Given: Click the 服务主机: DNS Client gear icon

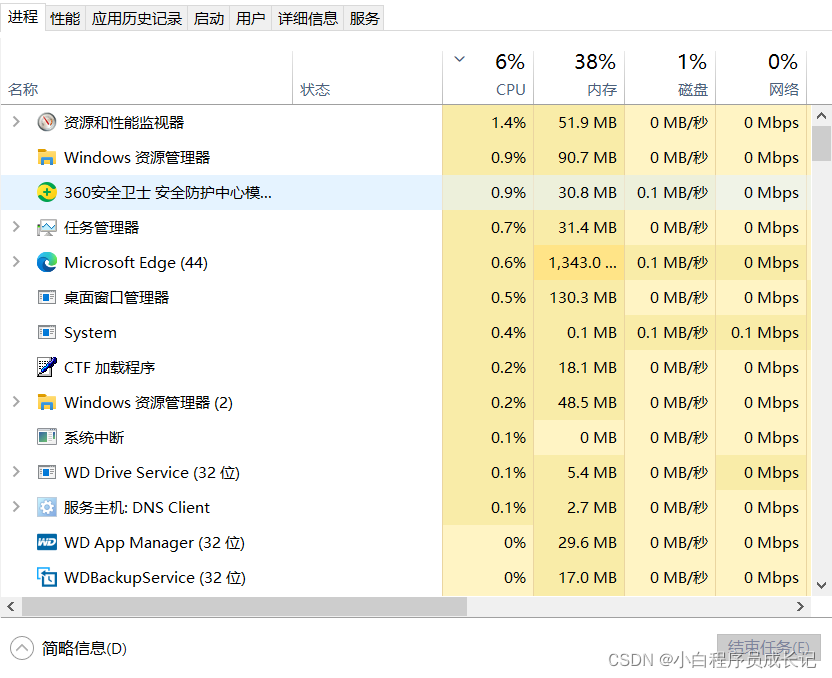Looking at the screenshot, I should click(x=47, y=508).
